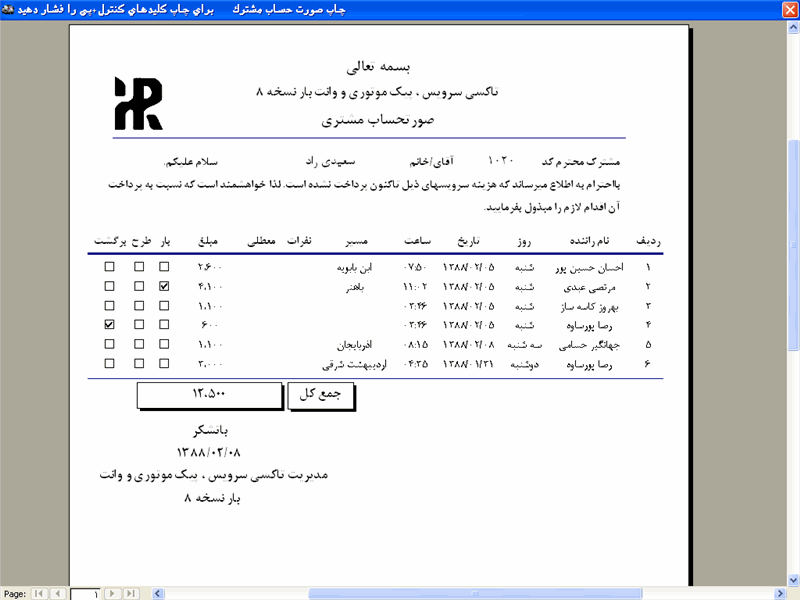Click the vertical scrollbar up arrow
The image size is (800, 600).
click(793, 28)
